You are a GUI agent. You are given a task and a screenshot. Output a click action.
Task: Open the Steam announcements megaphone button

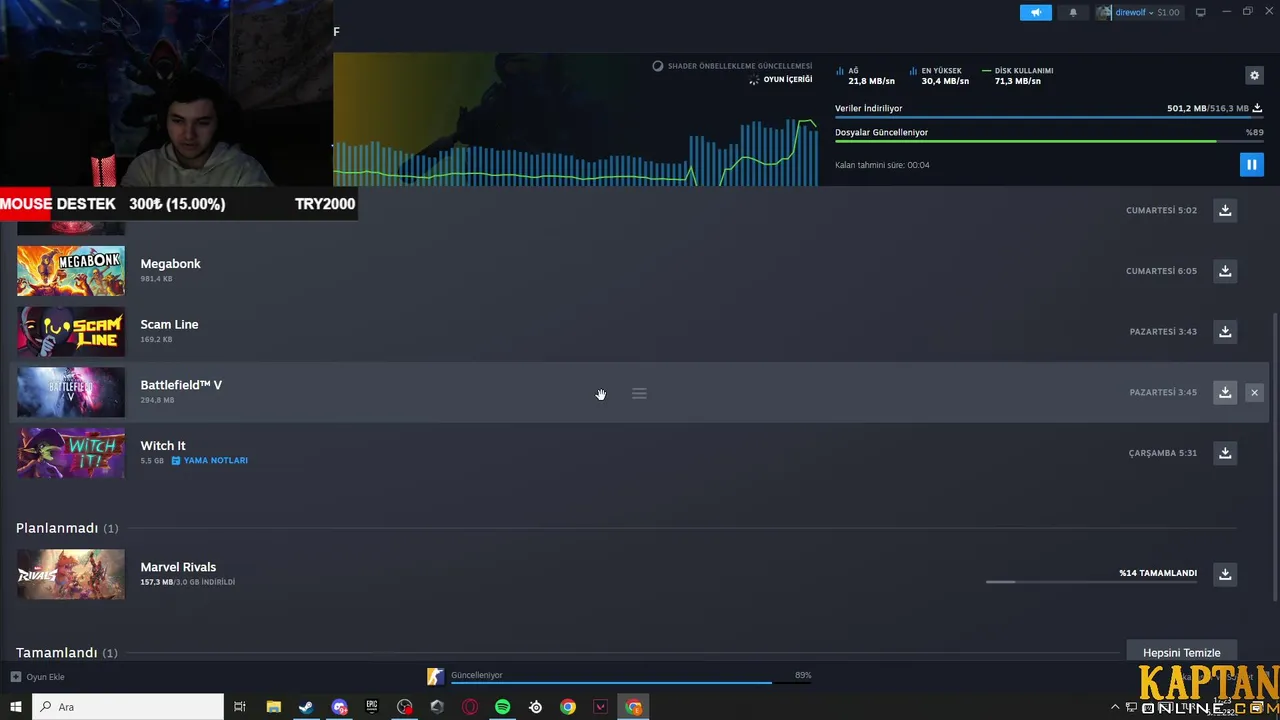point(1036,12)
